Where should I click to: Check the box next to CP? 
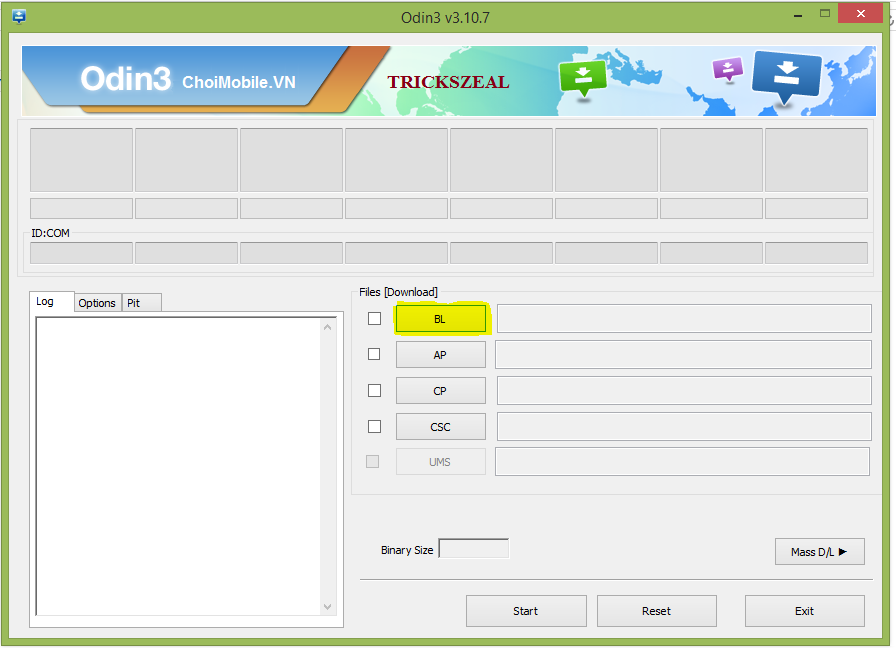(374, 390)
